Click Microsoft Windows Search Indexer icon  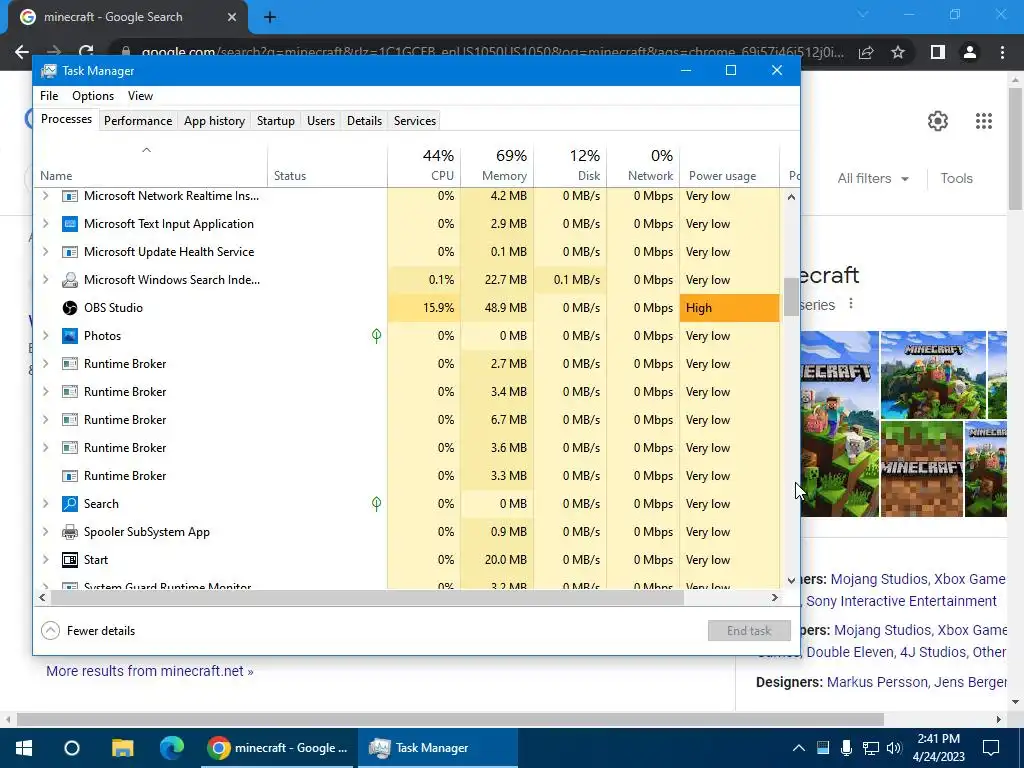coord(70,280)
